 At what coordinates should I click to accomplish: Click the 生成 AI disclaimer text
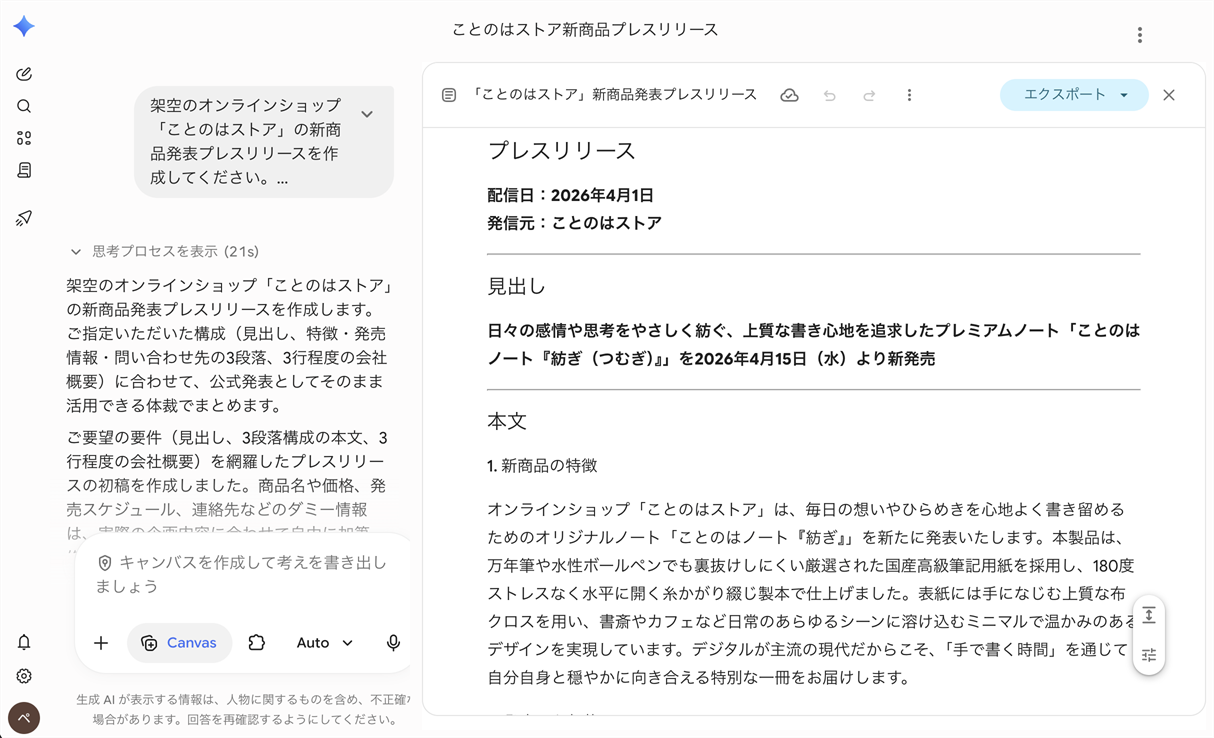tap(243, 709)
